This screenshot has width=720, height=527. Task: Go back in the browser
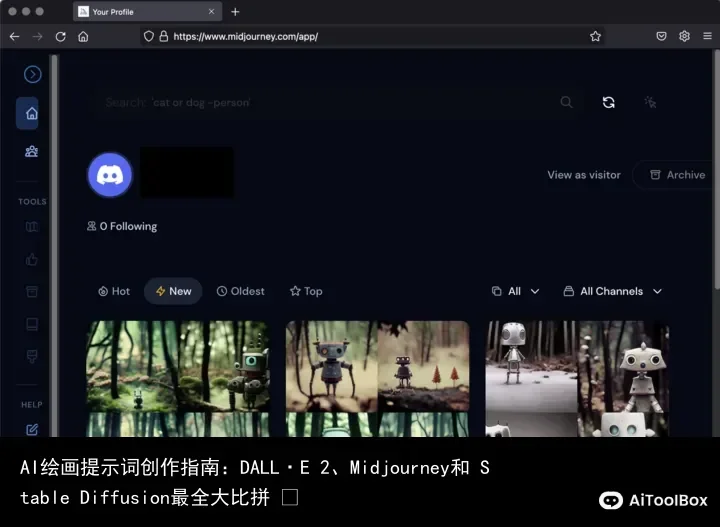coord(15,37)
